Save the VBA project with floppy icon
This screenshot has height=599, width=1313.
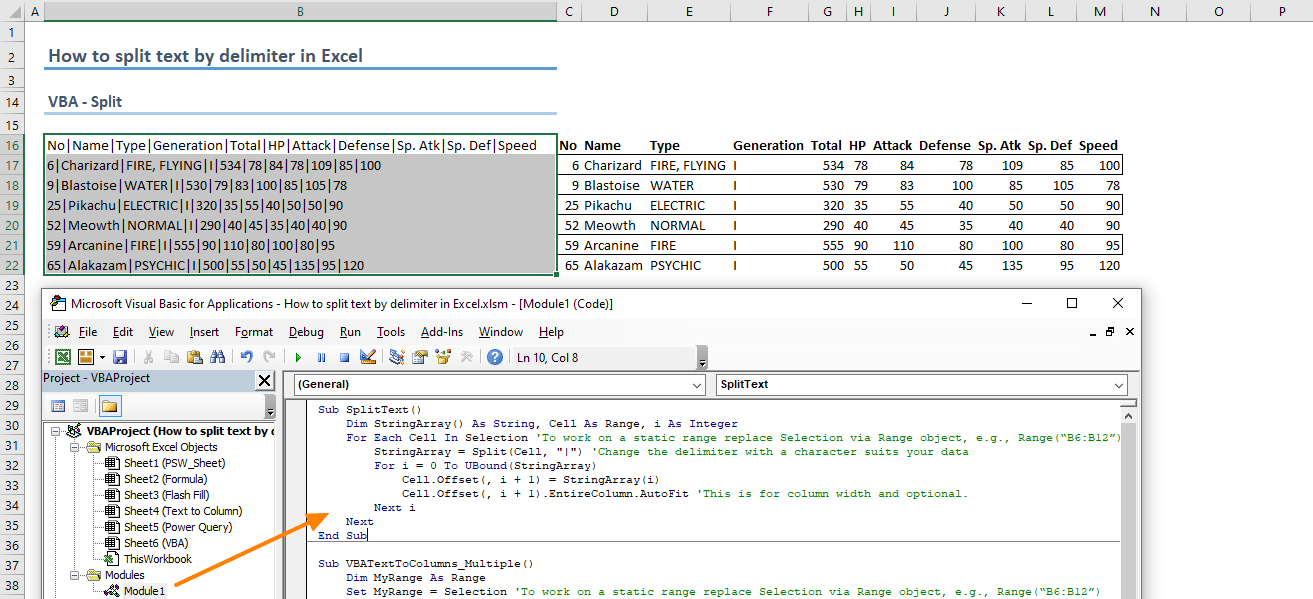point(120,357)
